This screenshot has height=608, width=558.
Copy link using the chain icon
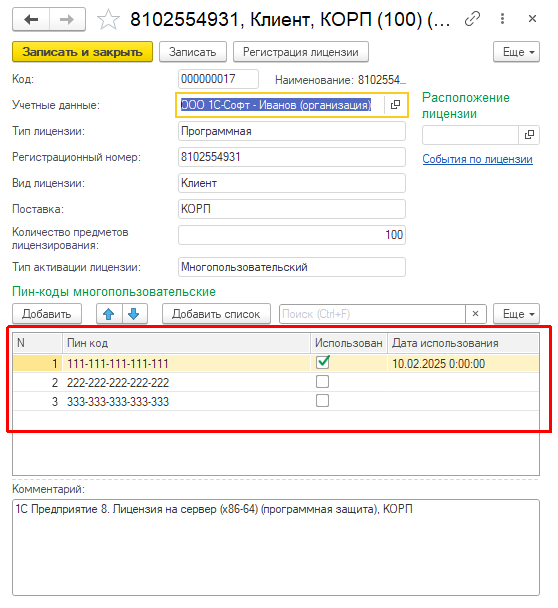(472, 19)
